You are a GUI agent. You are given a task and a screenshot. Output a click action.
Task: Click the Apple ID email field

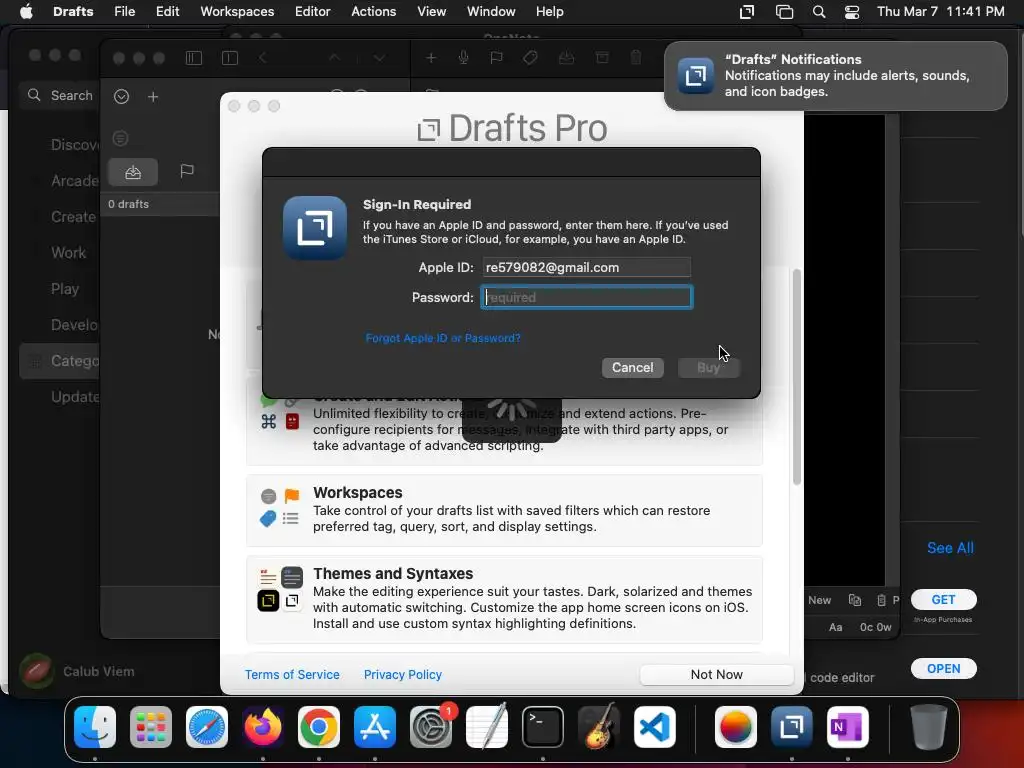click(x=586, y=267)
